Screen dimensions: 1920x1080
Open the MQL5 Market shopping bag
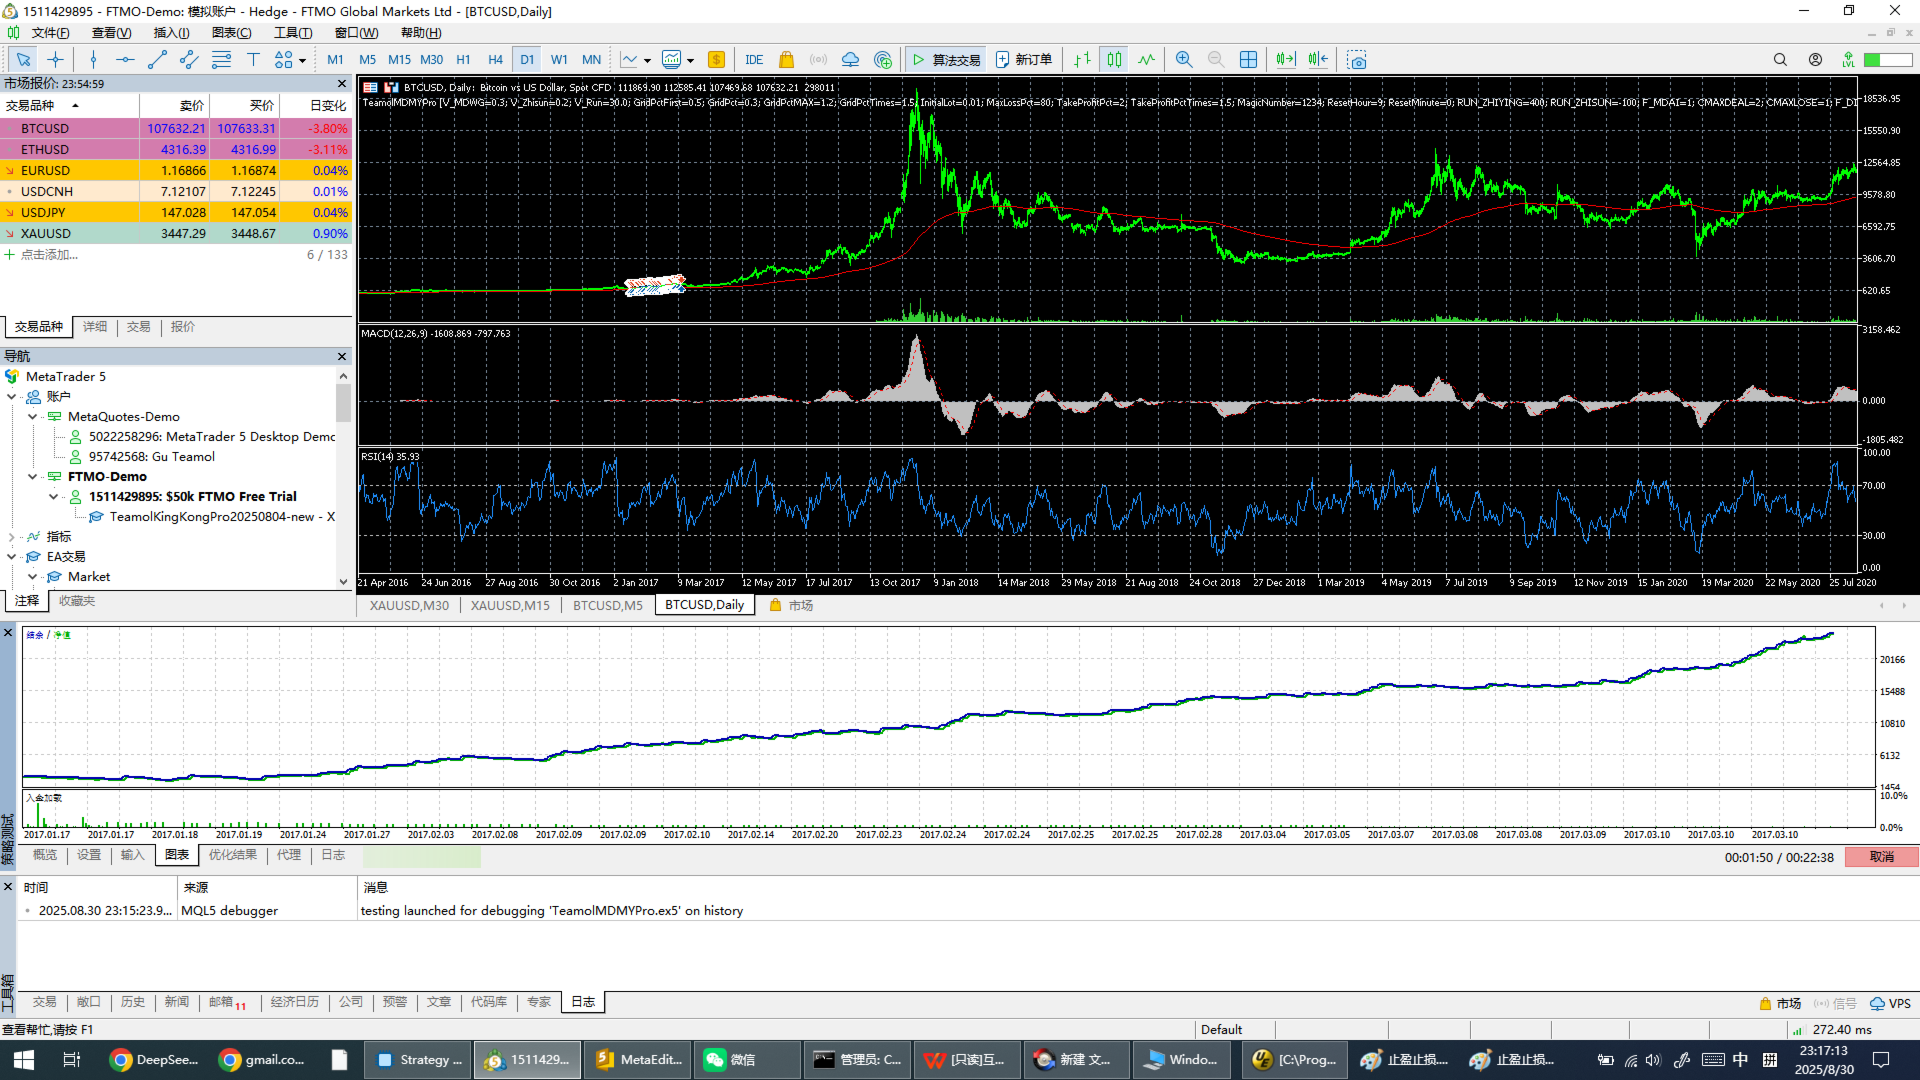[786, 60]
